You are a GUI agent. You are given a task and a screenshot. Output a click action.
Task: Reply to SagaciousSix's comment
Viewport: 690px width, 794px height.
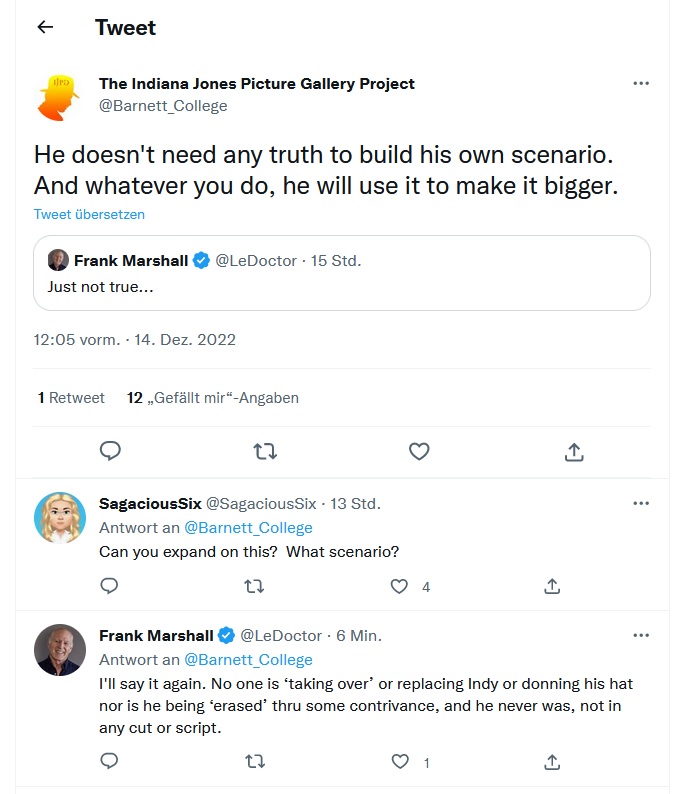coord(110,586)
